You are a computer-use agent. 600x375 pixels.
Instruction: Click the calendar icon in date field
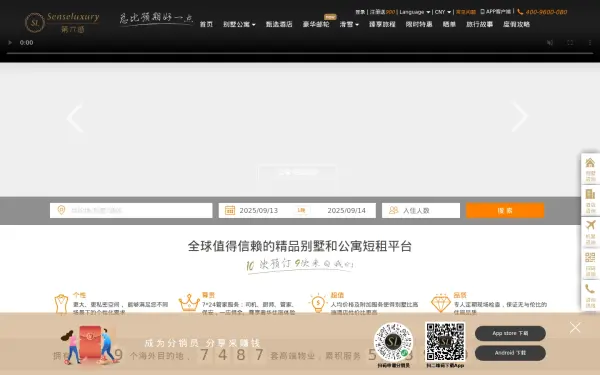coord(230,210)
